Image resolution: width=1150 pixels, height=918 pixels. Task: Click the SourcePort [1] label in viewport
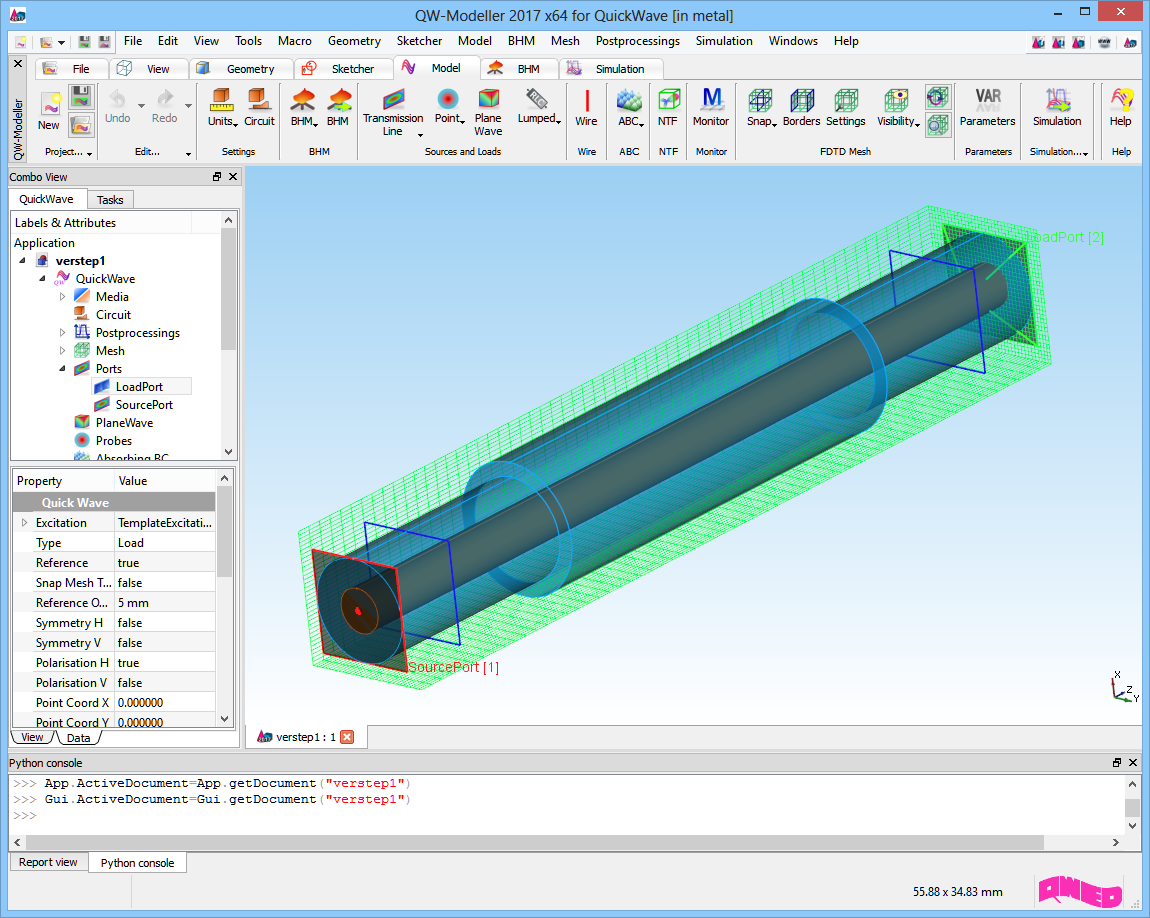click(453, 667)
